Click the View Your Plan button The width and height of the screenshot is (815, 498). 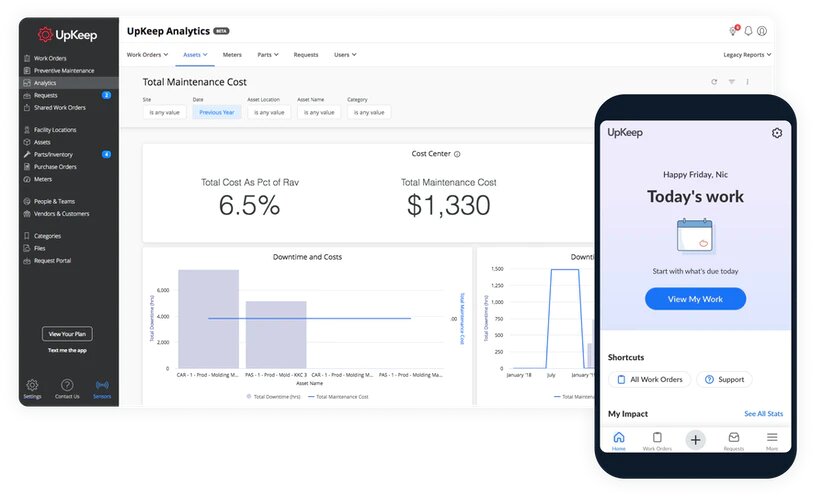[x=68, y=334]
